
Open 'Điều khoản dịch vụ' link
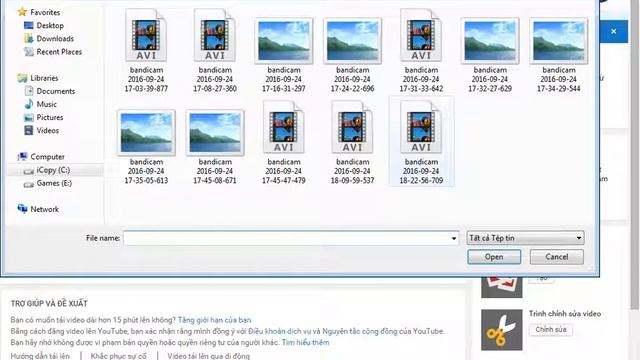280,331
